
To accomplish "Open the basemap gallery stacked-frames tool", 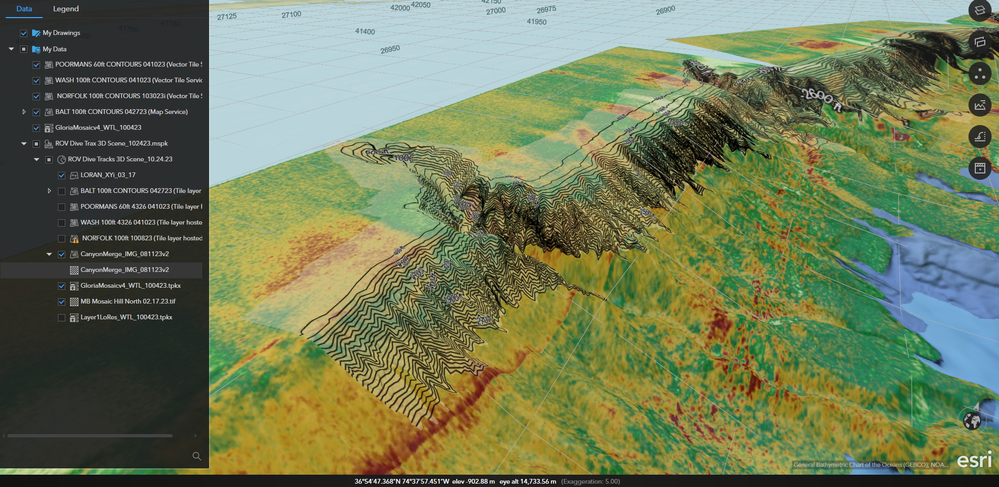I will pyautogui.click(x=978, y=42).
